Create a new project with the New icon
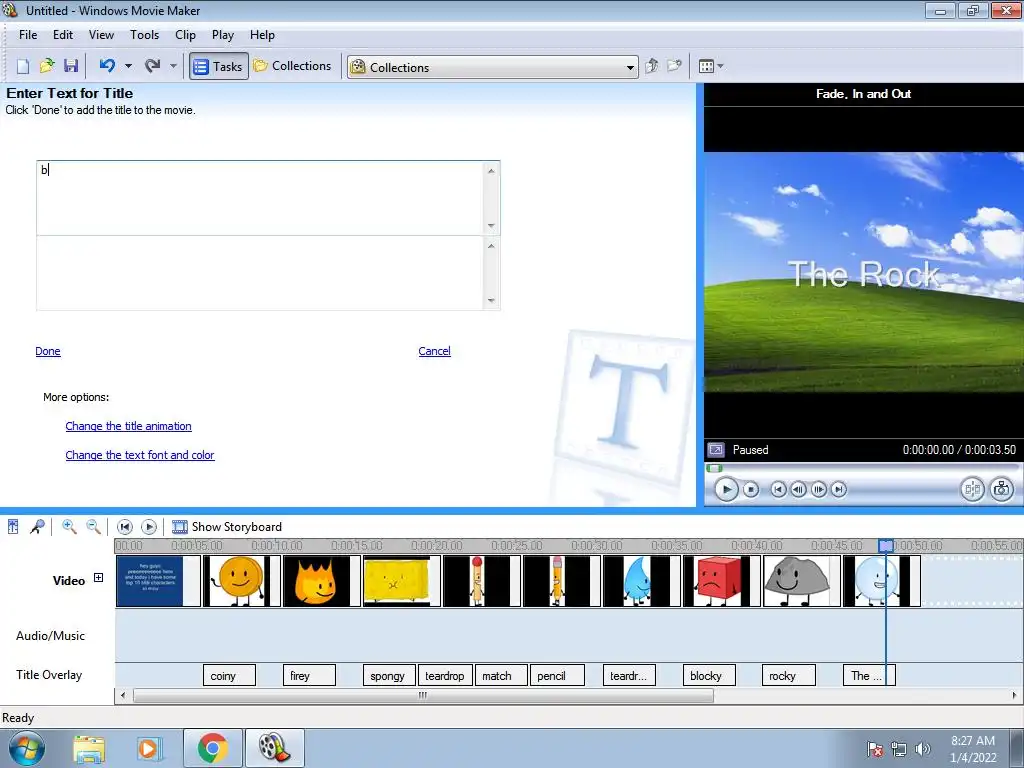The image size is (1024, 768). 23,66
